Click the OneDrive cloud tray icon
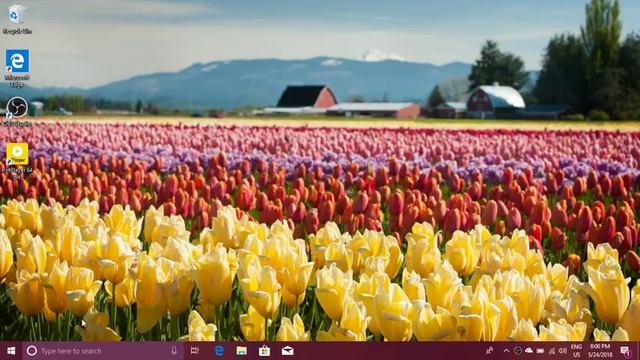The width and height of the screenshot is (640, 360). (529, 351)
